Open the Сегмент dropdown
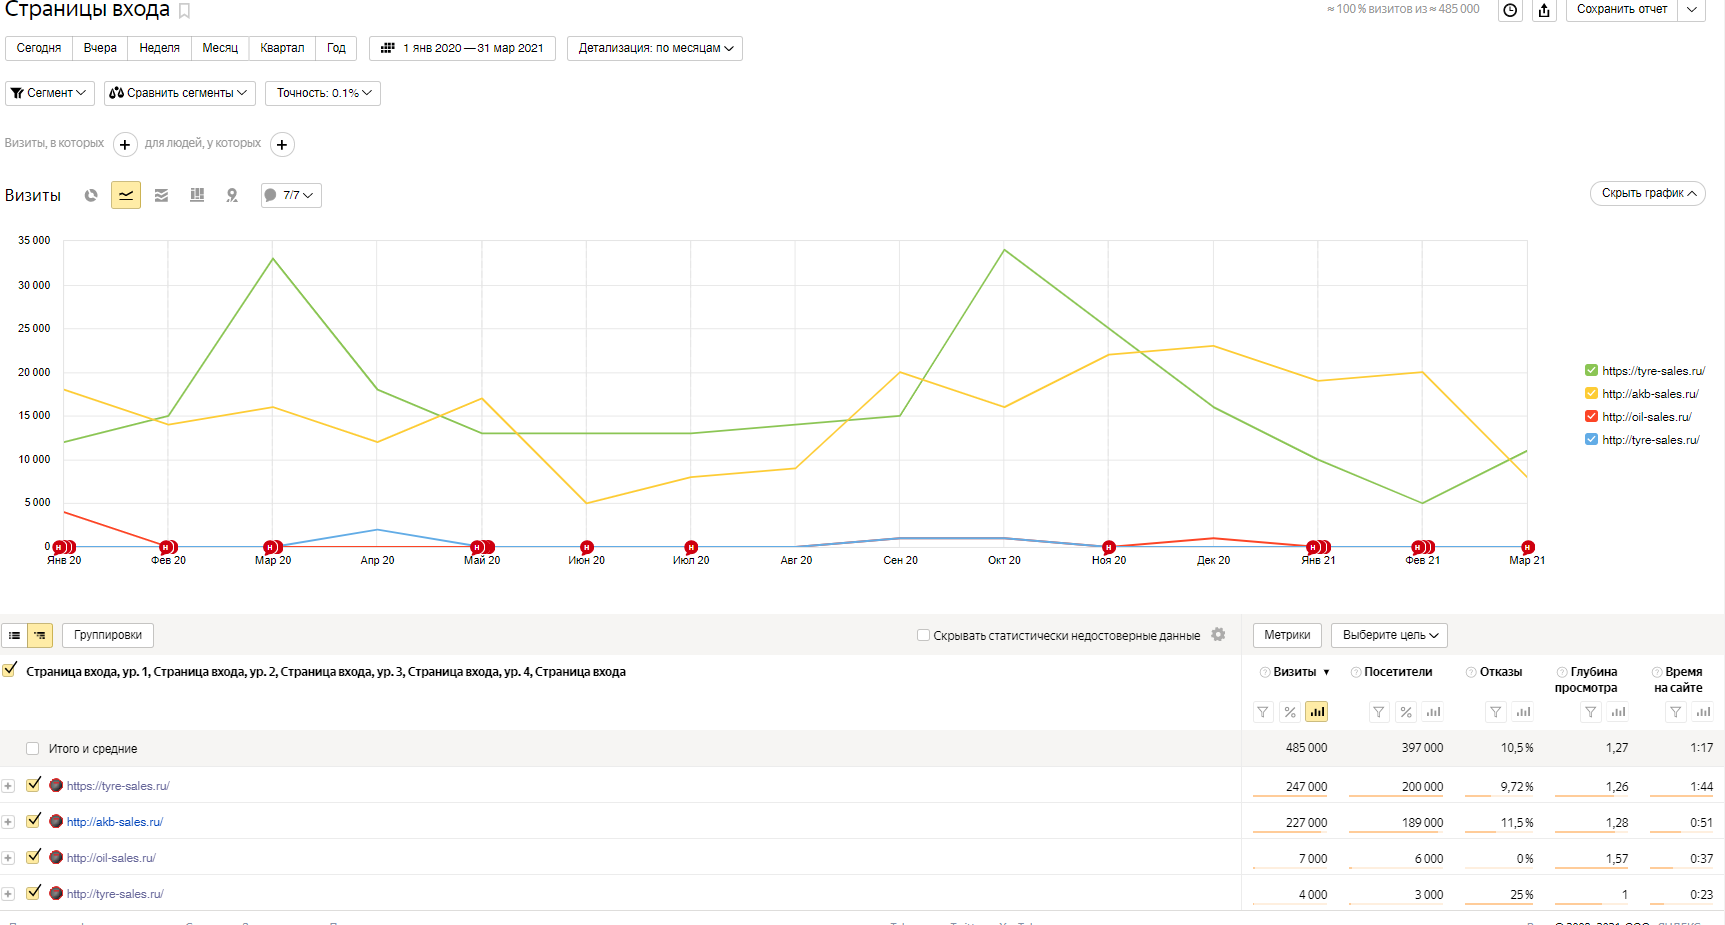The width and height of the screenshot is (1725, 925). point(50,93)
